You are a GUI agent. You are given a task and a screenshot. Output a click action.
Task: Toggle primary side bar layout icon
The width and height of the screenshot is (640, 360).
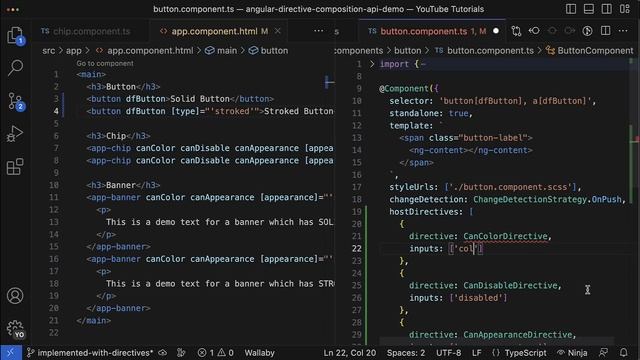click(571, 9)
